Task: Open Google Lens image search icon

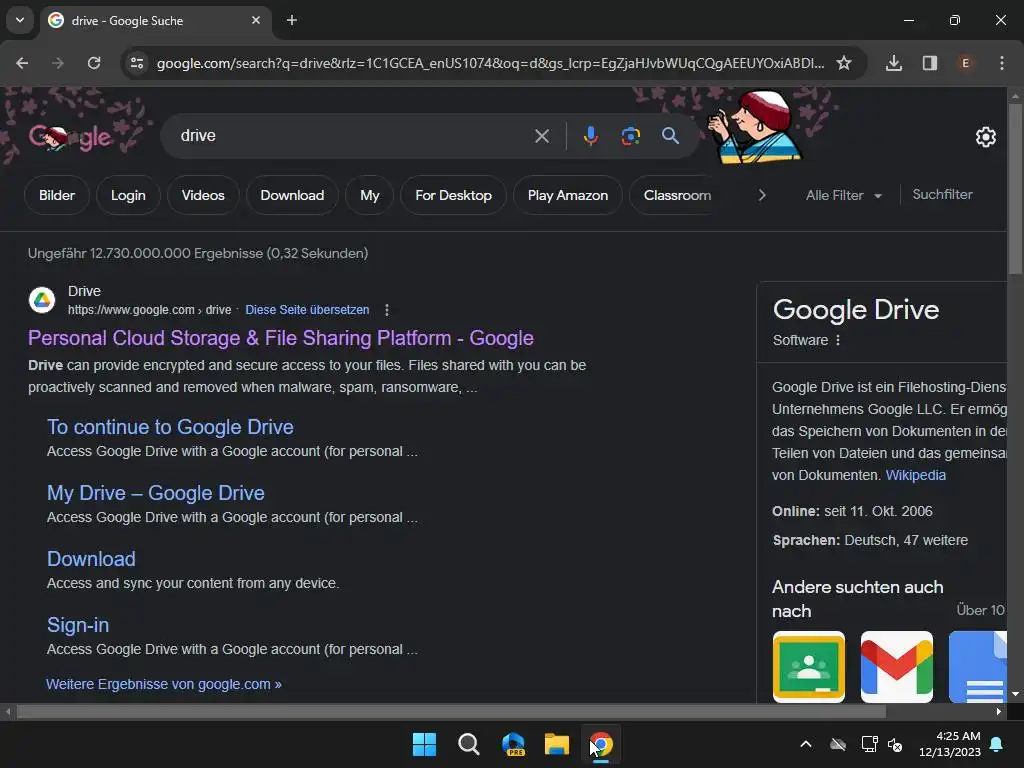Action: click(x=630, y=136)
